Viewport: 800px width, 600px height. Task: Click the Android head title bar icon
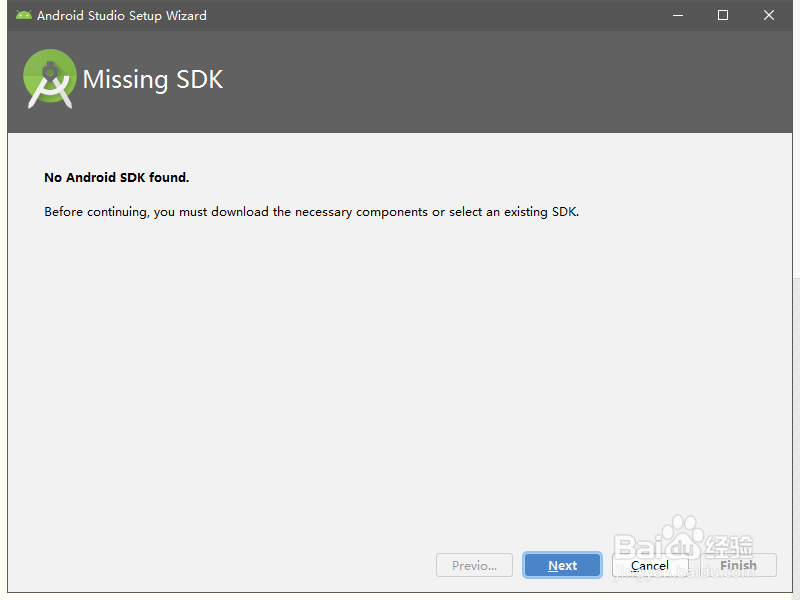click(23, 15)
